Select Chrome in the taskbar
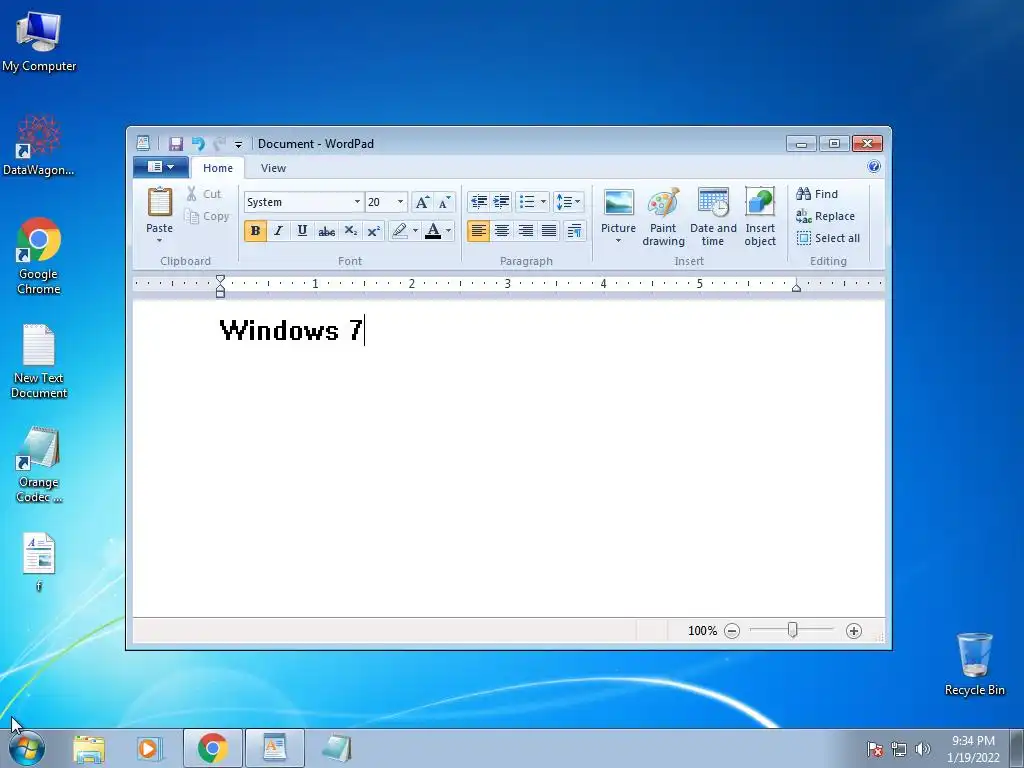The image size is (1024, 768). (212, 748)
